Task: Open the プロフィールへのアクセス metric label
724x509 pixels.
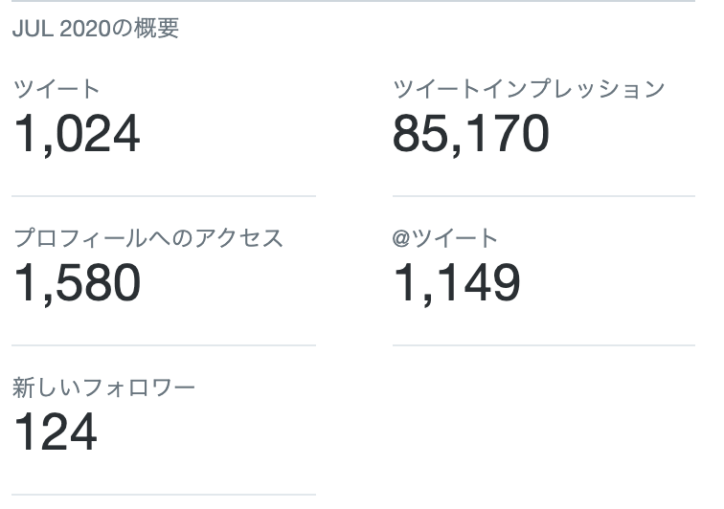Action: coord(148,238)
